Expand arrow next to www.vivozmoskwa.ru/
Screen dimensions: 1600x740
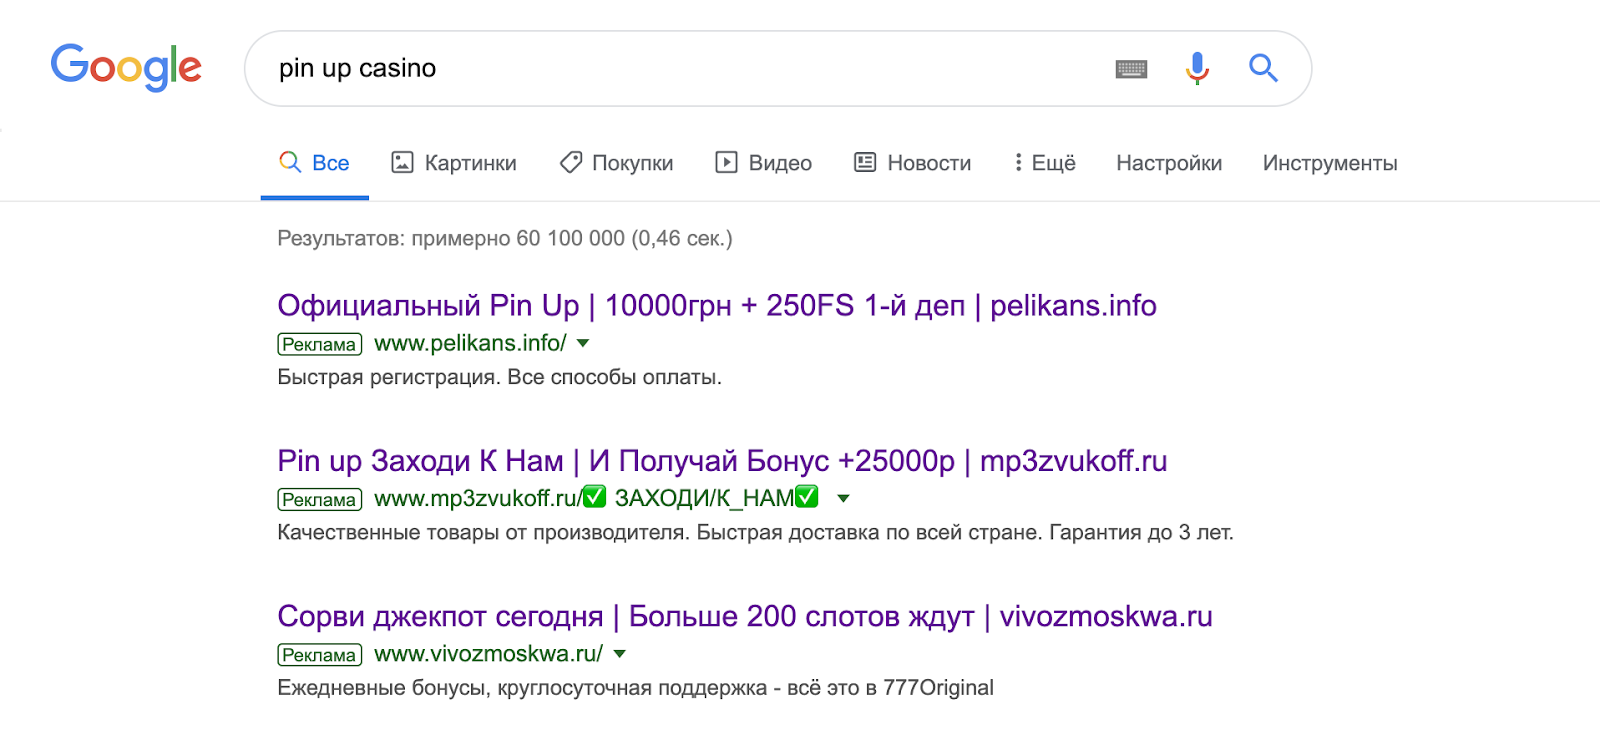(x=619, y=654)
